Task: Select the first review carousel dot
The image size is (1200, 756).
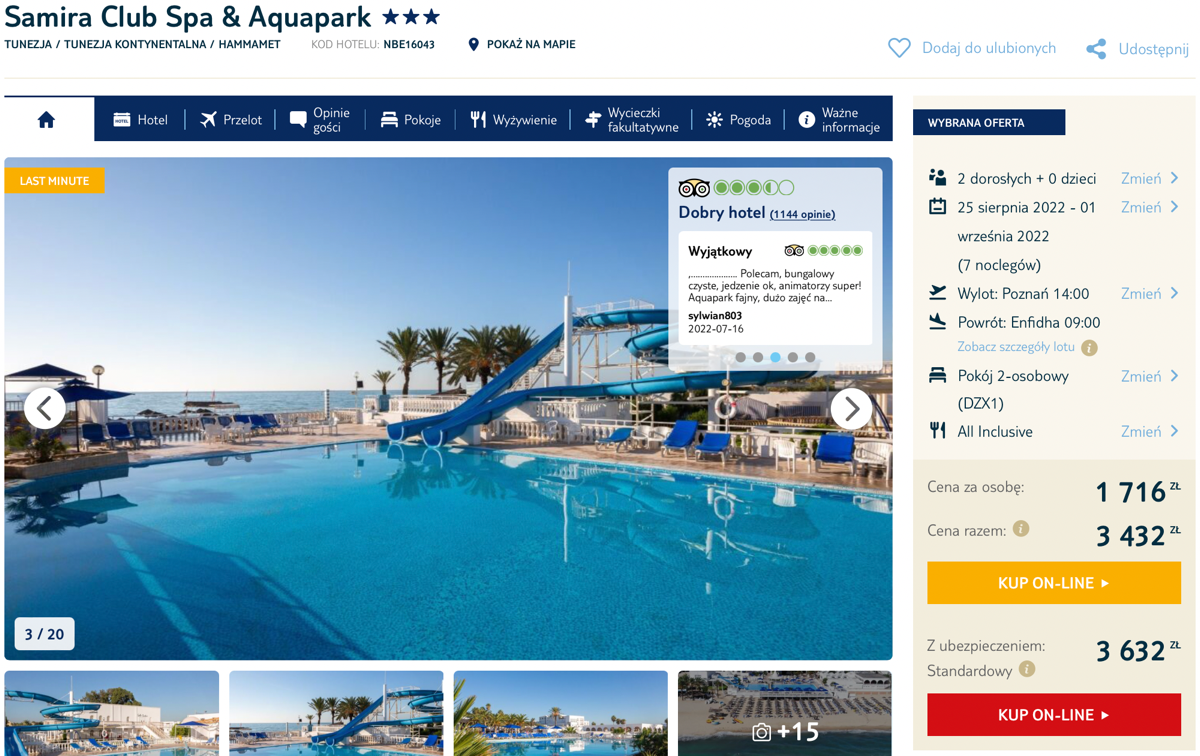Action: pyautogui.click(x=740, y=357)
